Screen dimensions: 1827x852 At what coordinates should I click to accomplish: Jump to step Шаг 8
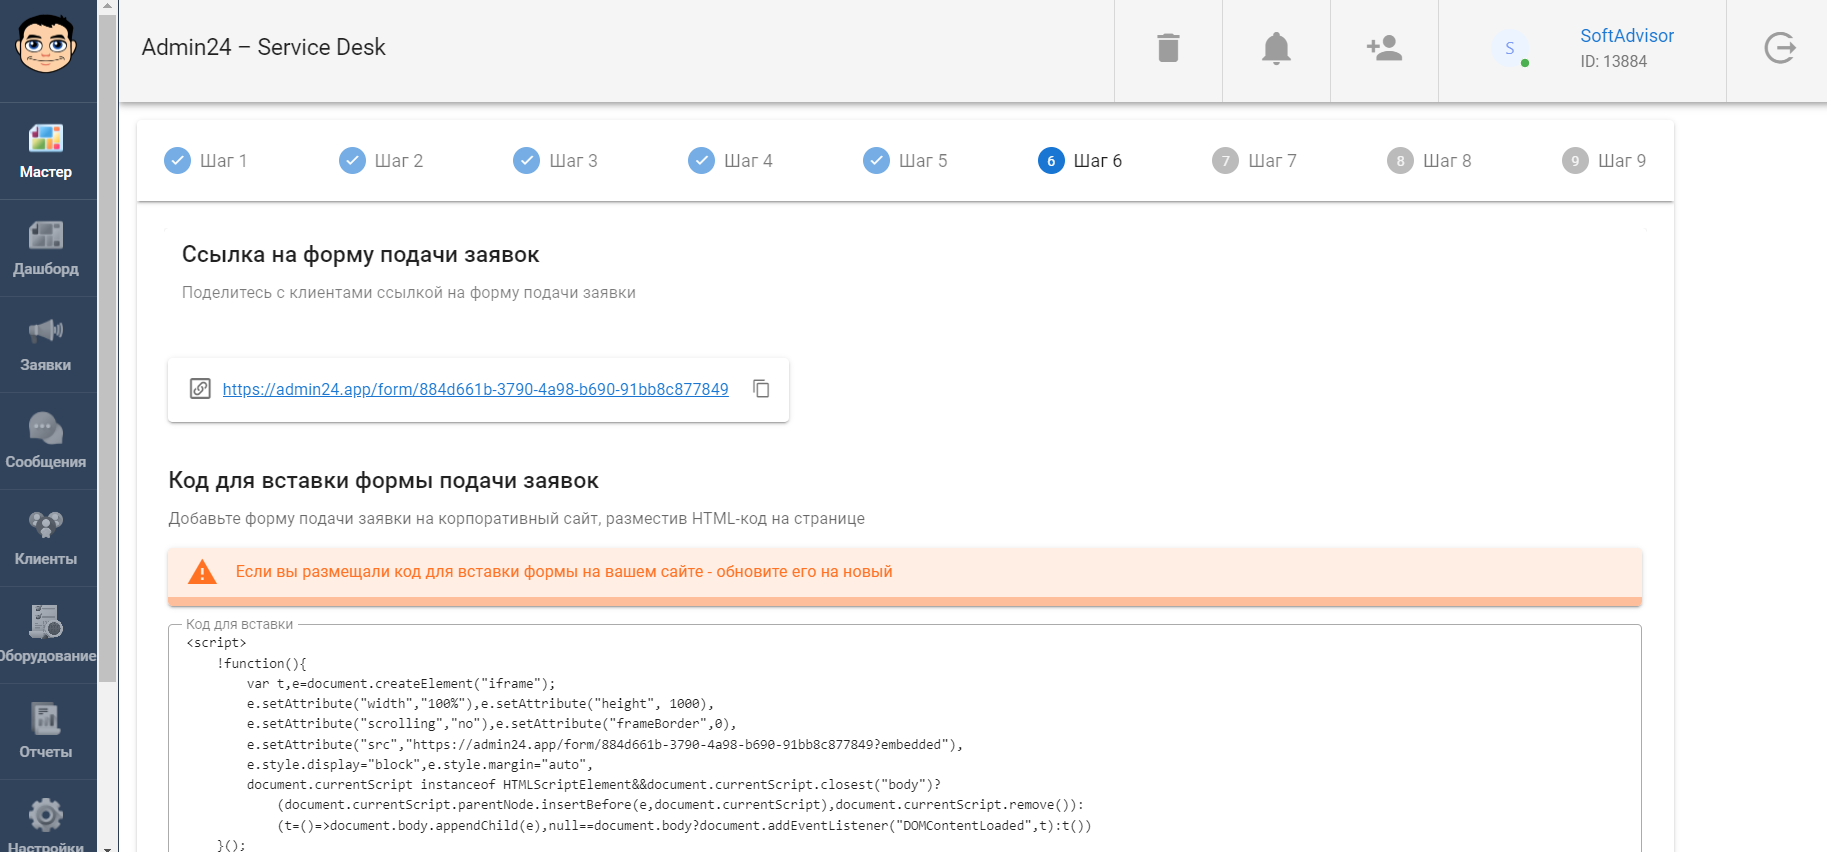pos(1429,161)
